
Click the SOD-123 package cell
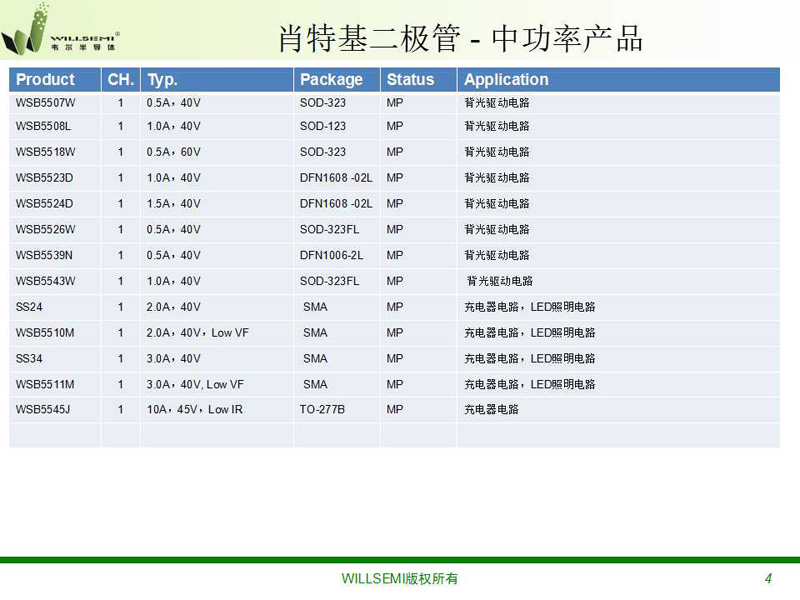[322, 127]
